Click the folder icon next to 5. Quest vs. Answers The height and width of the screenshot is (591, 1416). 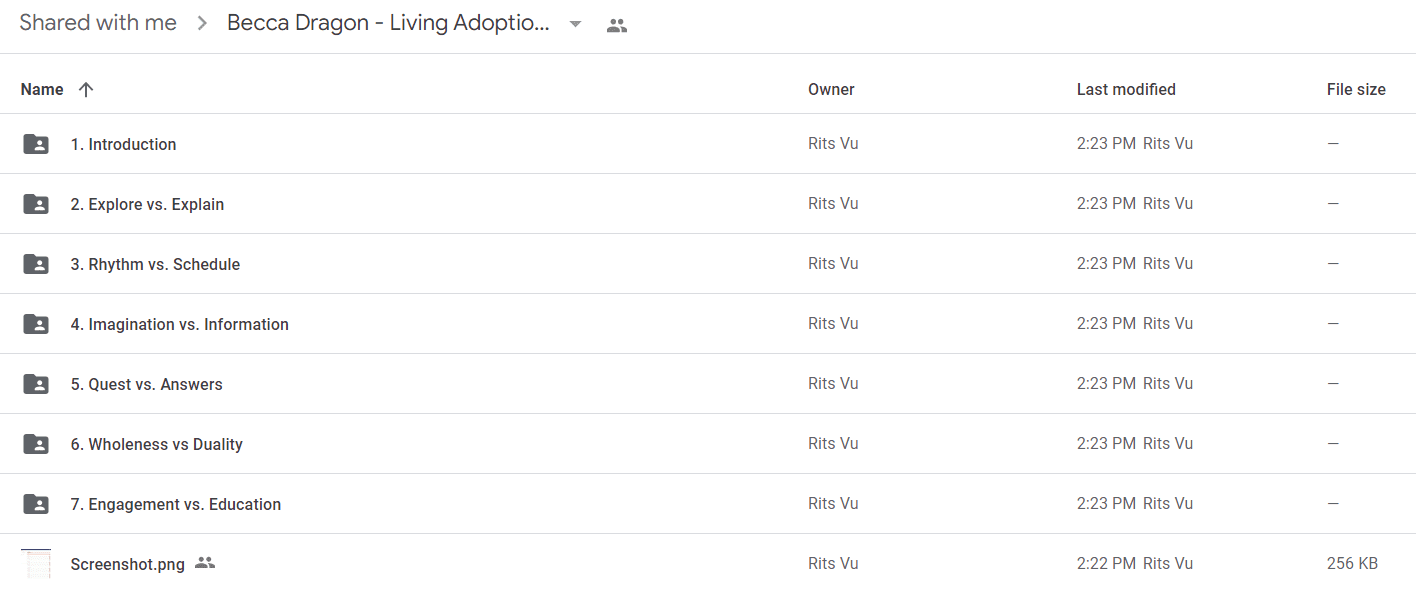coord(36,384)
